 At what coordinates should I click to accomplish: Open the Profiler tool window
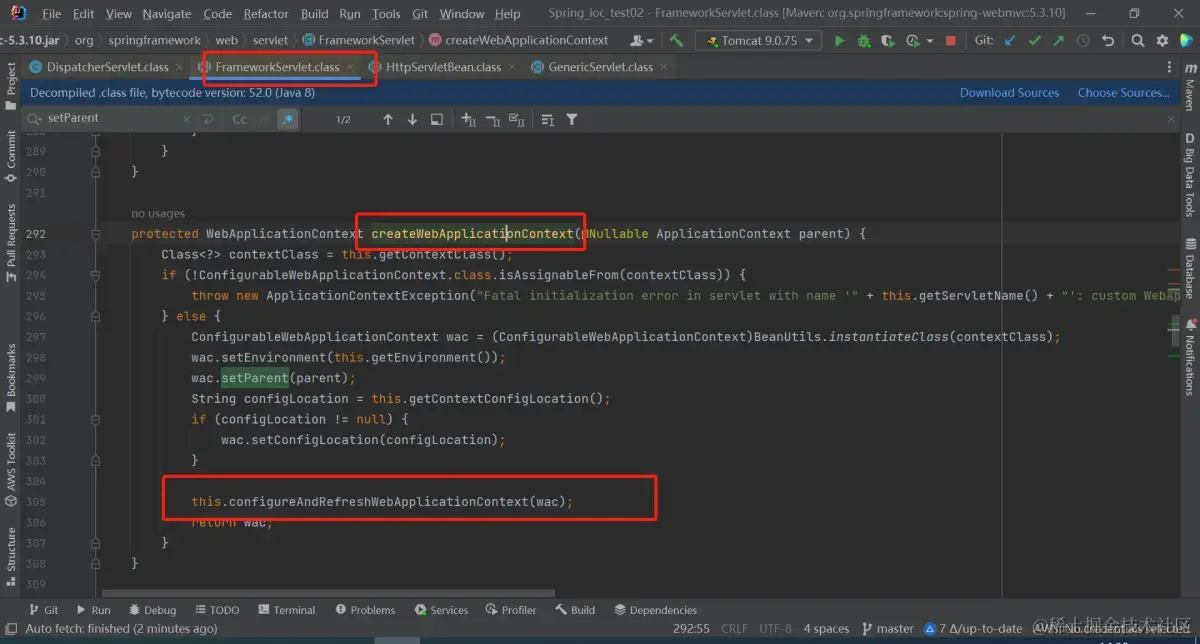[x=510, y=610]
